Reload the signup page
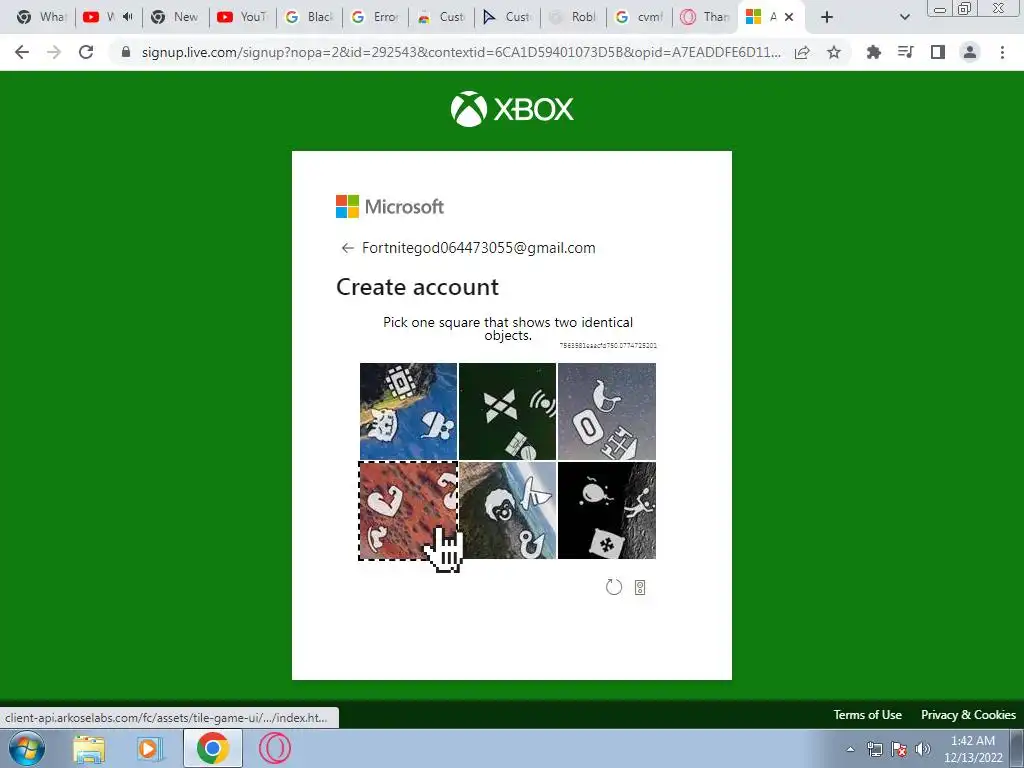The height and width of the screenshot is (768, 1024). click(86, 52)
